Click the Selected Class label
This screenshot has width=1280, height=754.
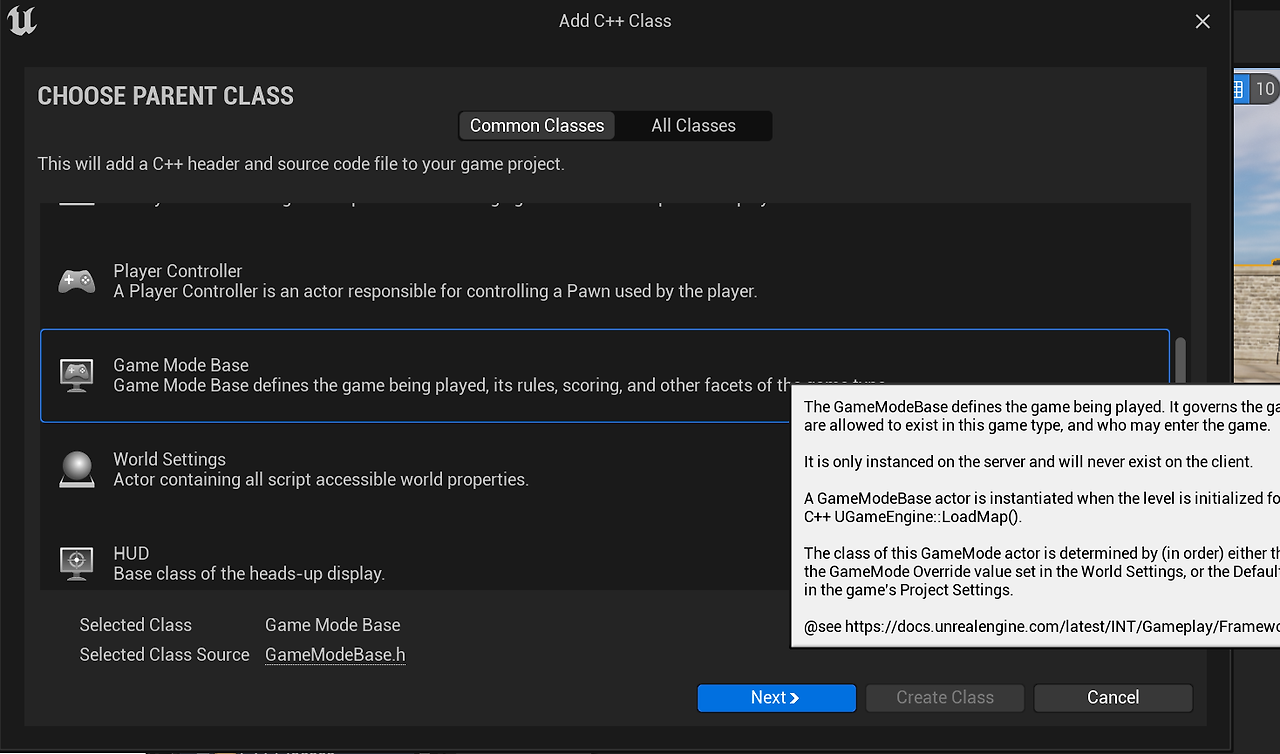[x=135, y=625]
